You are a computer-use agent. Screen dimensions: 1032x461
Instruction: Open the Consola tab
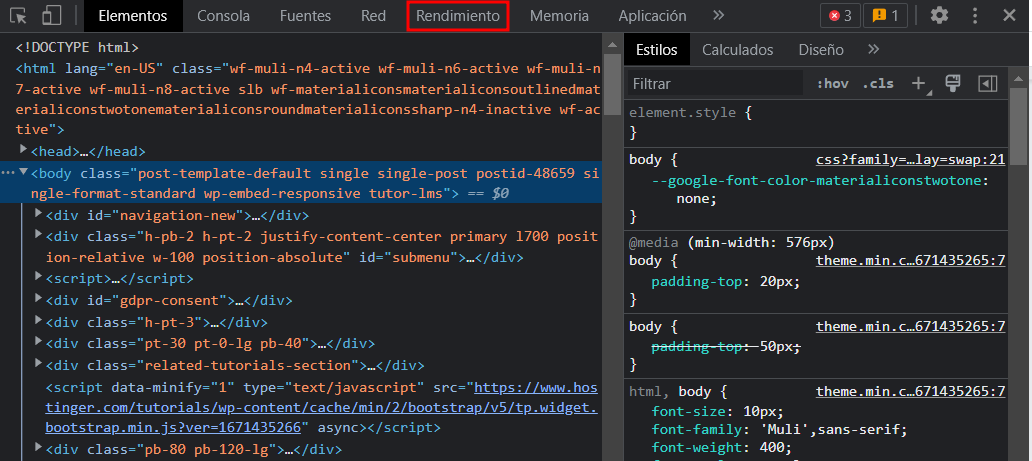tap(224, 16)
